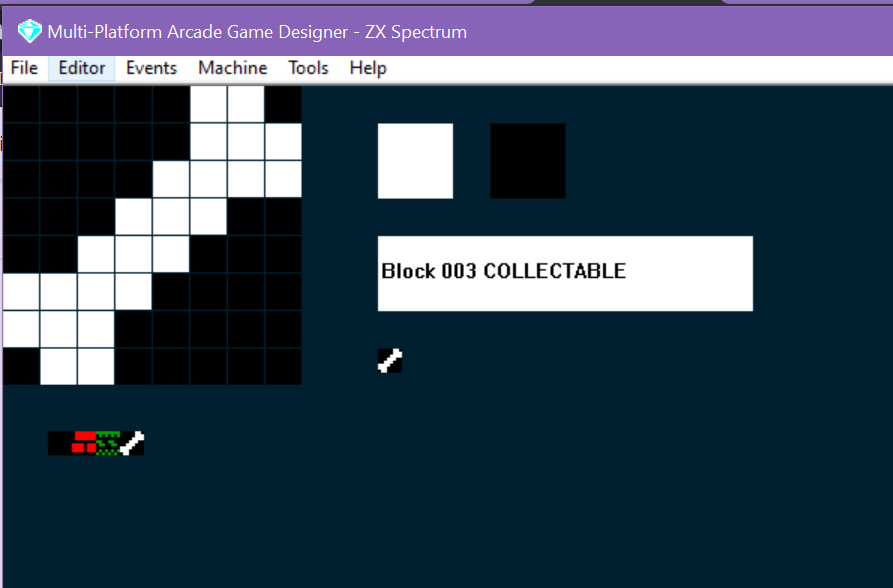Viewport: 893px width, 588px height.
Task: Click the bone block preview beside the editor
Action: pyautogui.click(x=390, y=361)
